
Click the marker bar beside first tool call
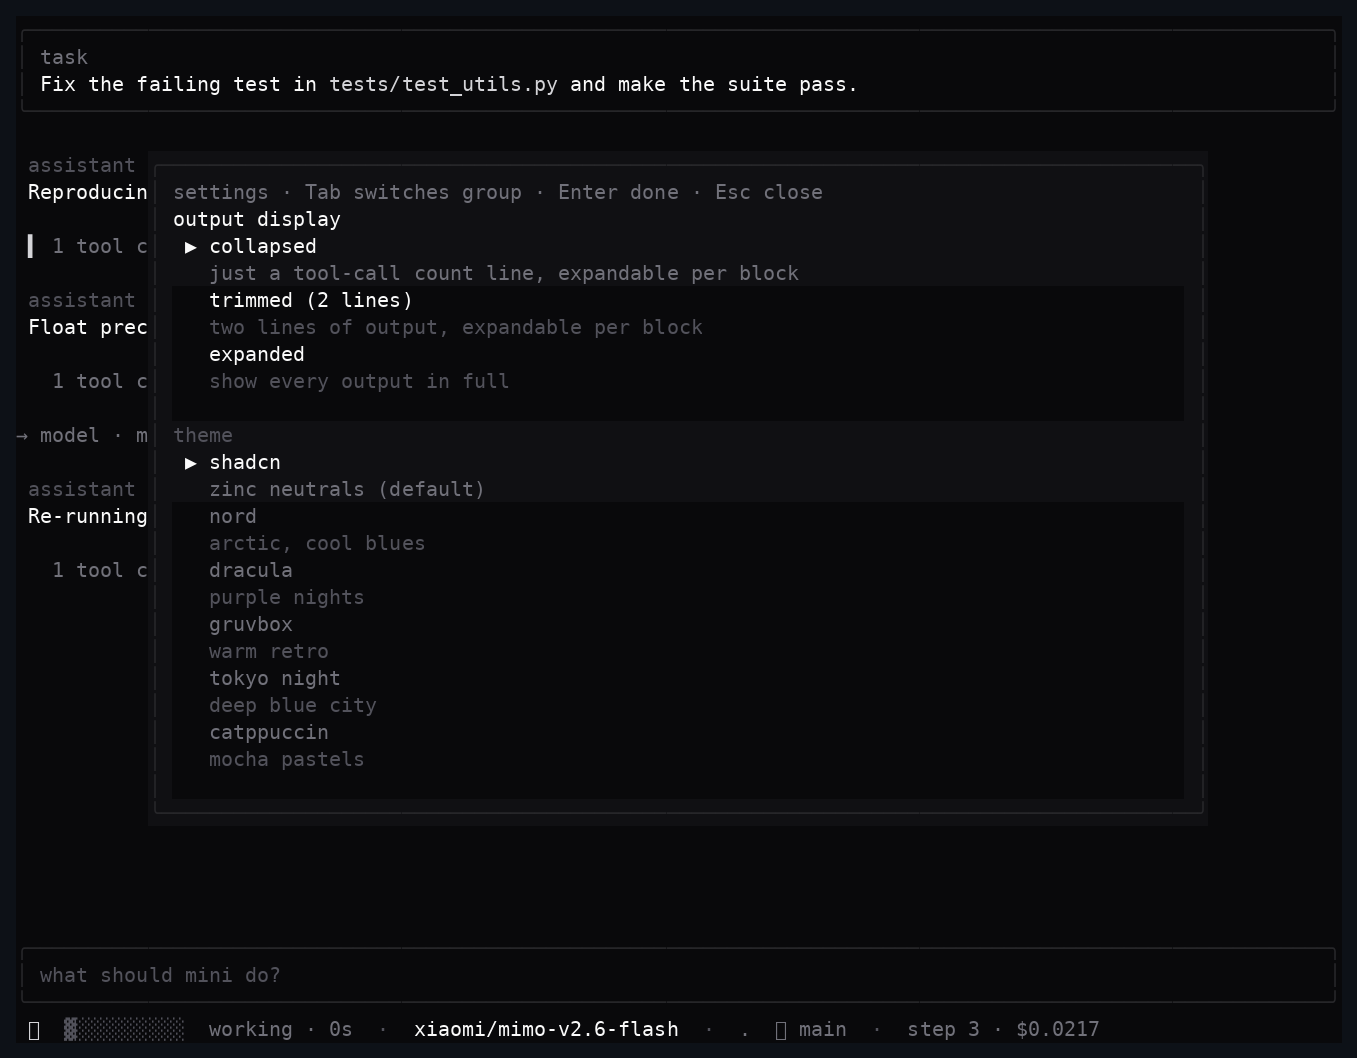click(30, 246)
